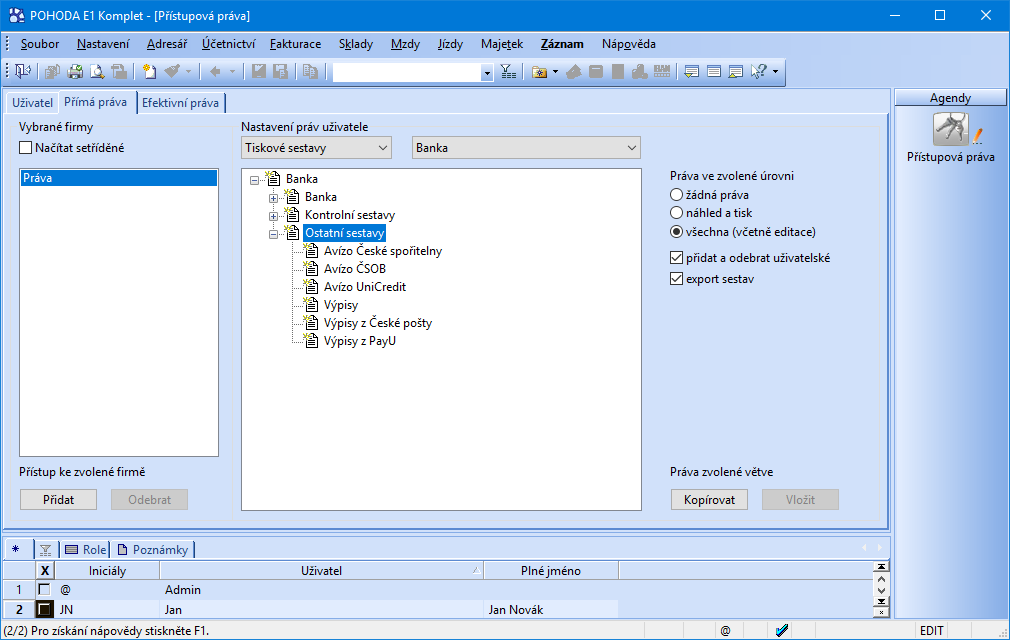The height and width of the screenshot is (640, 1010).
Task: Open the Přístupová práva agenda icon
Action: pos(950,131)
